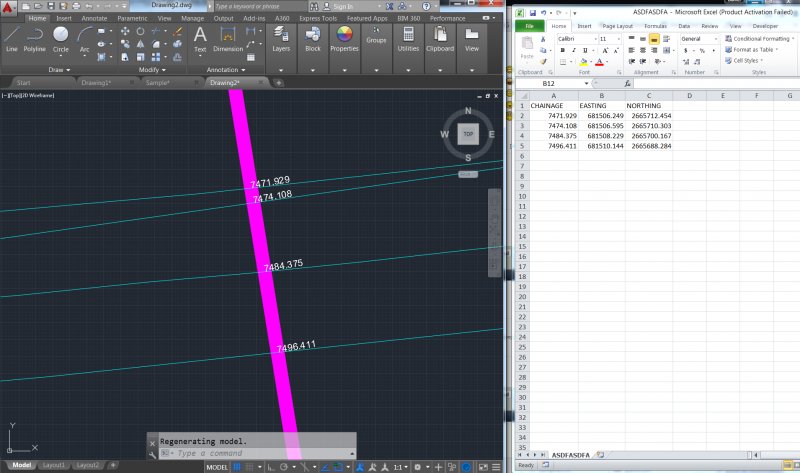This screenshot has width=800, height=473.
Task: Open the Dimension tool
Action: [228, 39]
